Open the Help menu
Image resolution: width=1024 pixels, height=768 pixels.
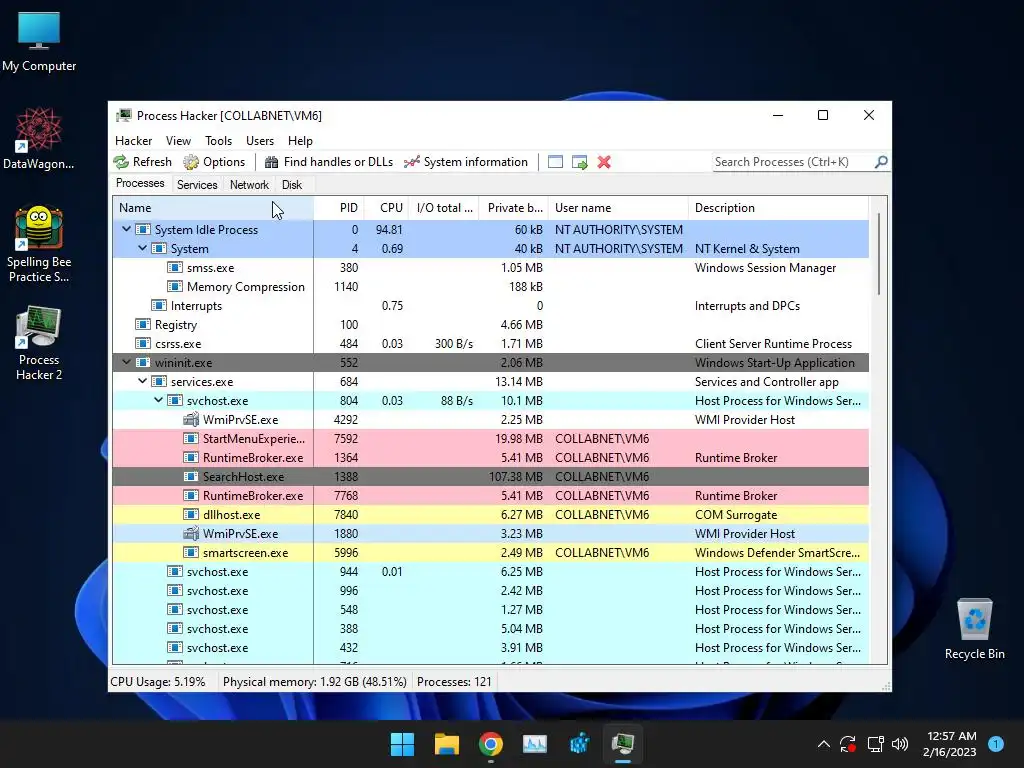point(300,140)
